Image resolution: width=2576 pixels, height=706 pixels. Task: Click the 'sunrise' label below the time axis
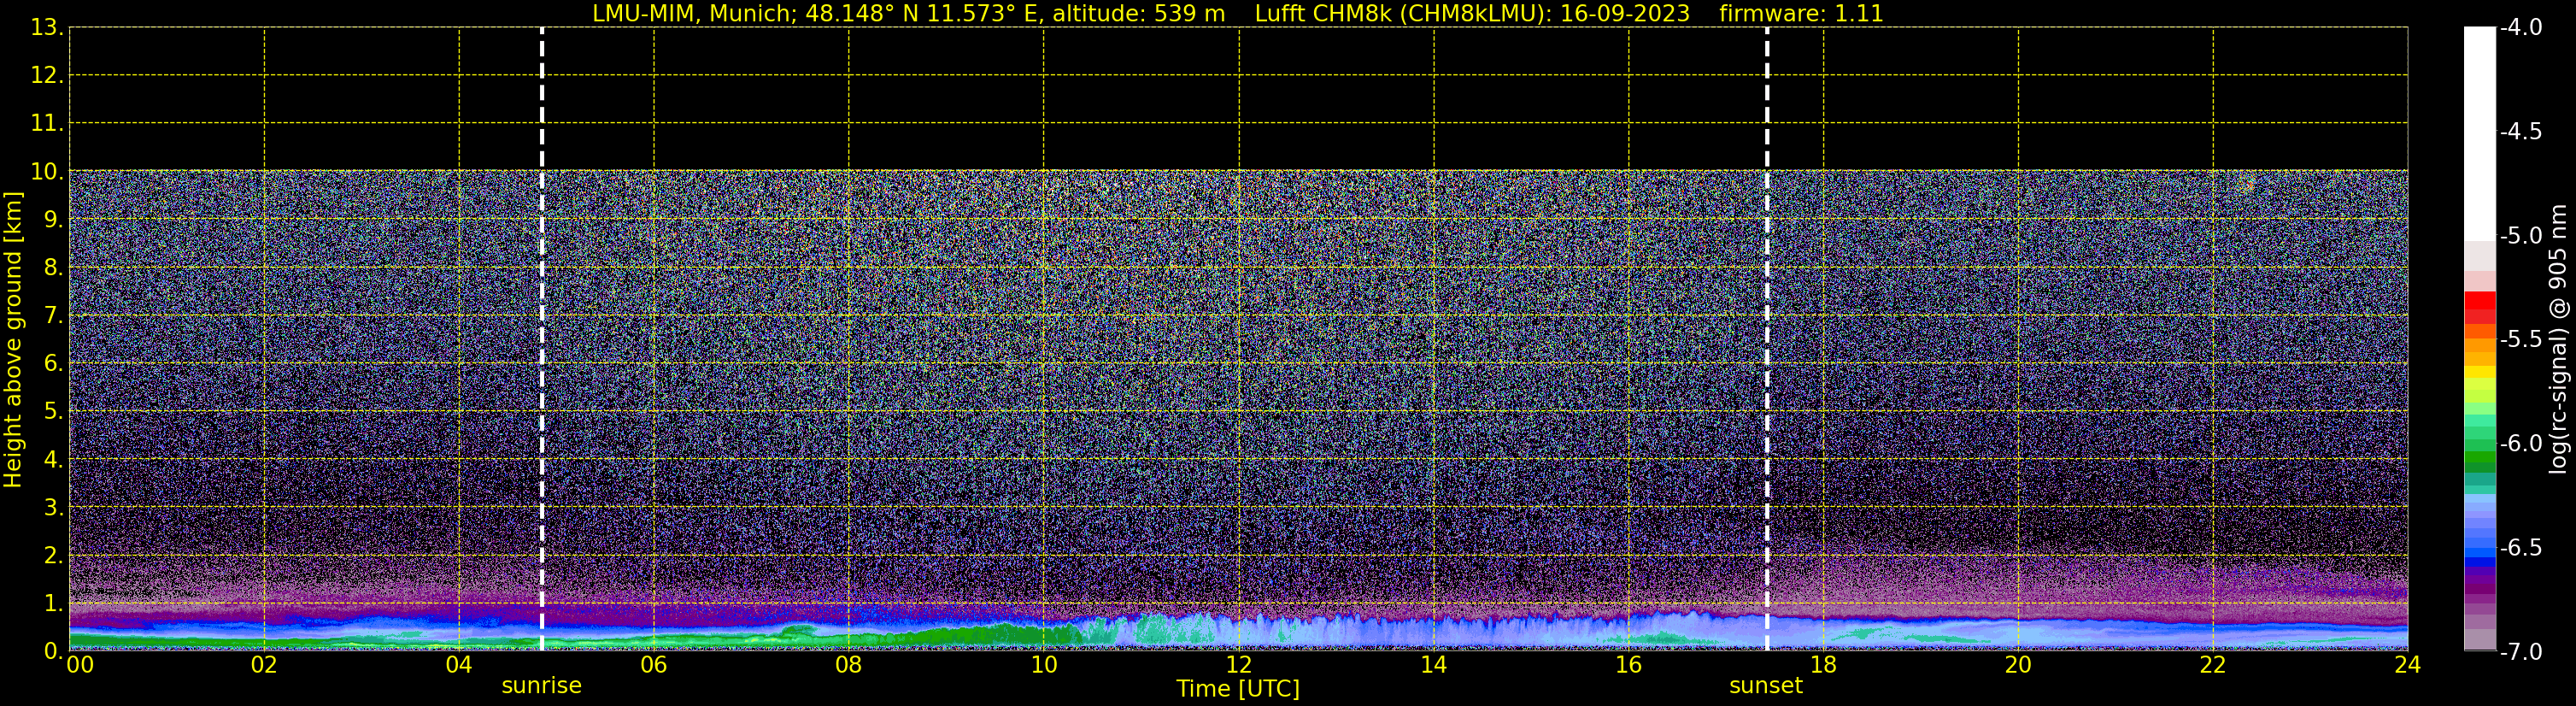(541, 686)
